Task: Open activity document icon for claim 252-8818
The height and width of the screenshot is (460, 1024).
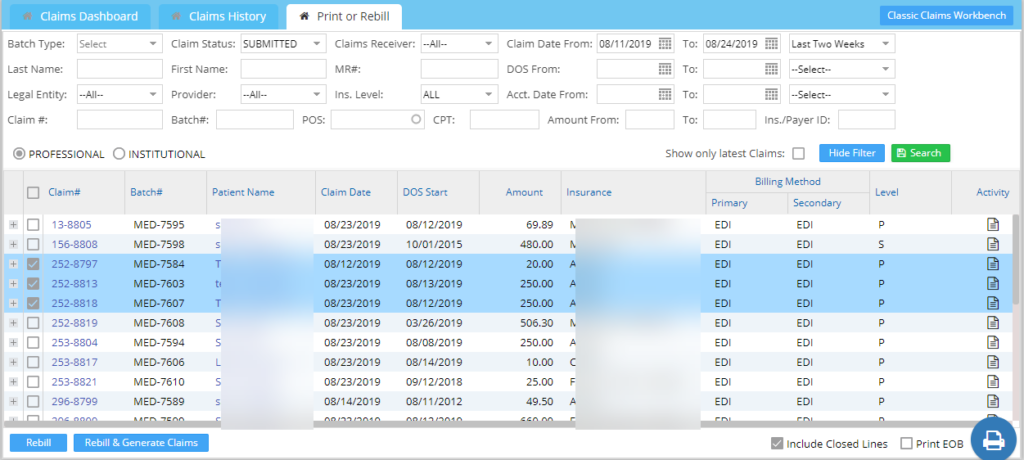Action: coord(993,303)
